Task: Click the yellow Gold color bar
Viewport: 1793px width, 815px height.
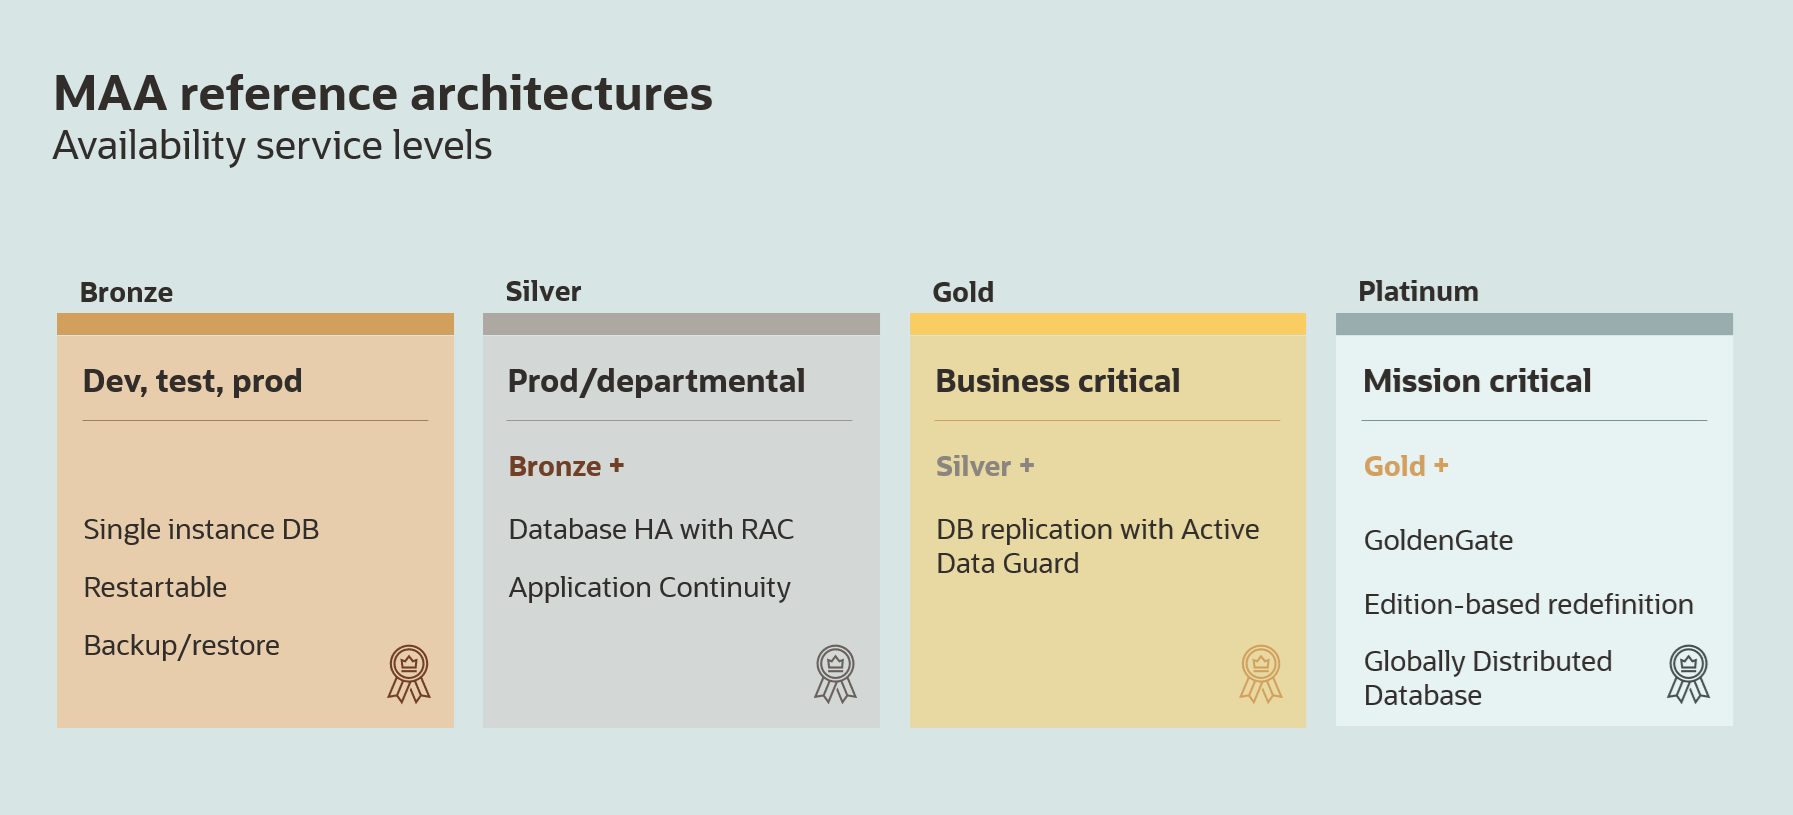Action: (1107, 324)
